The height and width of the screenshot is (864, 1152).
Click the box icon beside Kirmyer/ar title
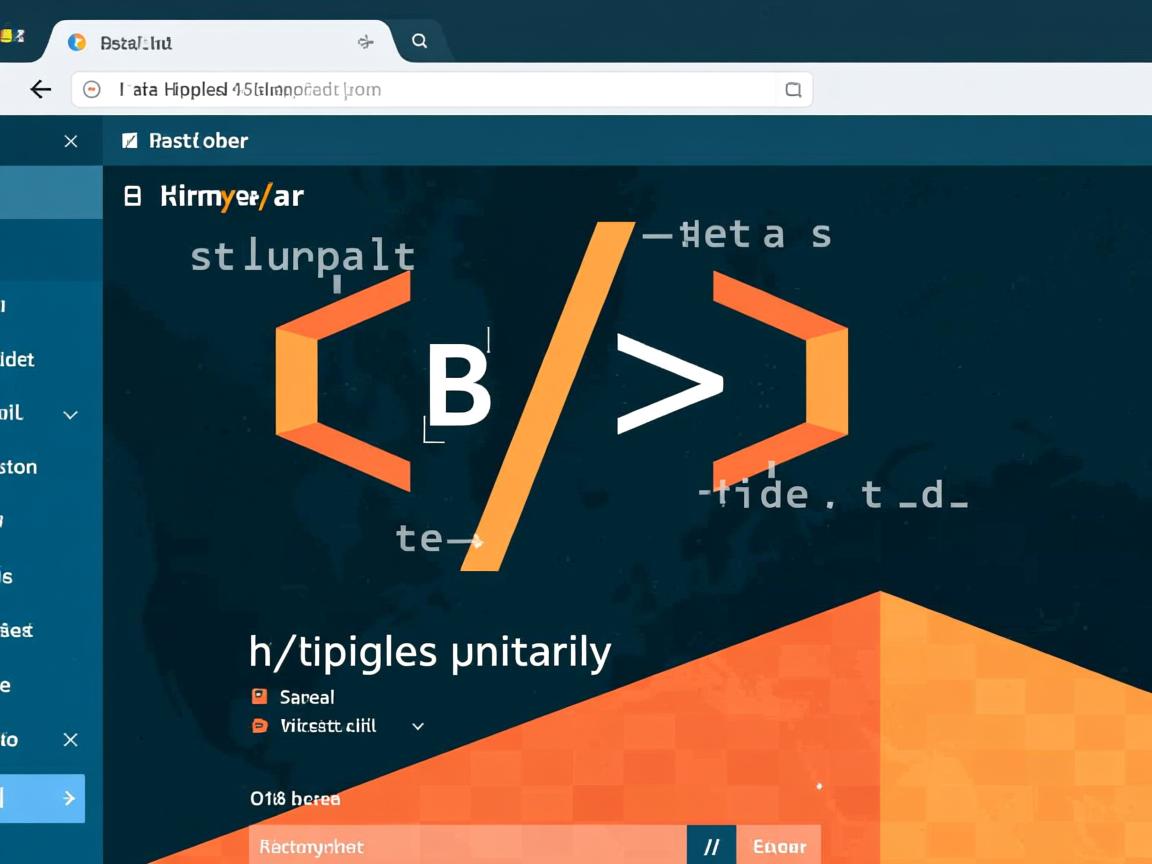pos(132,196)
